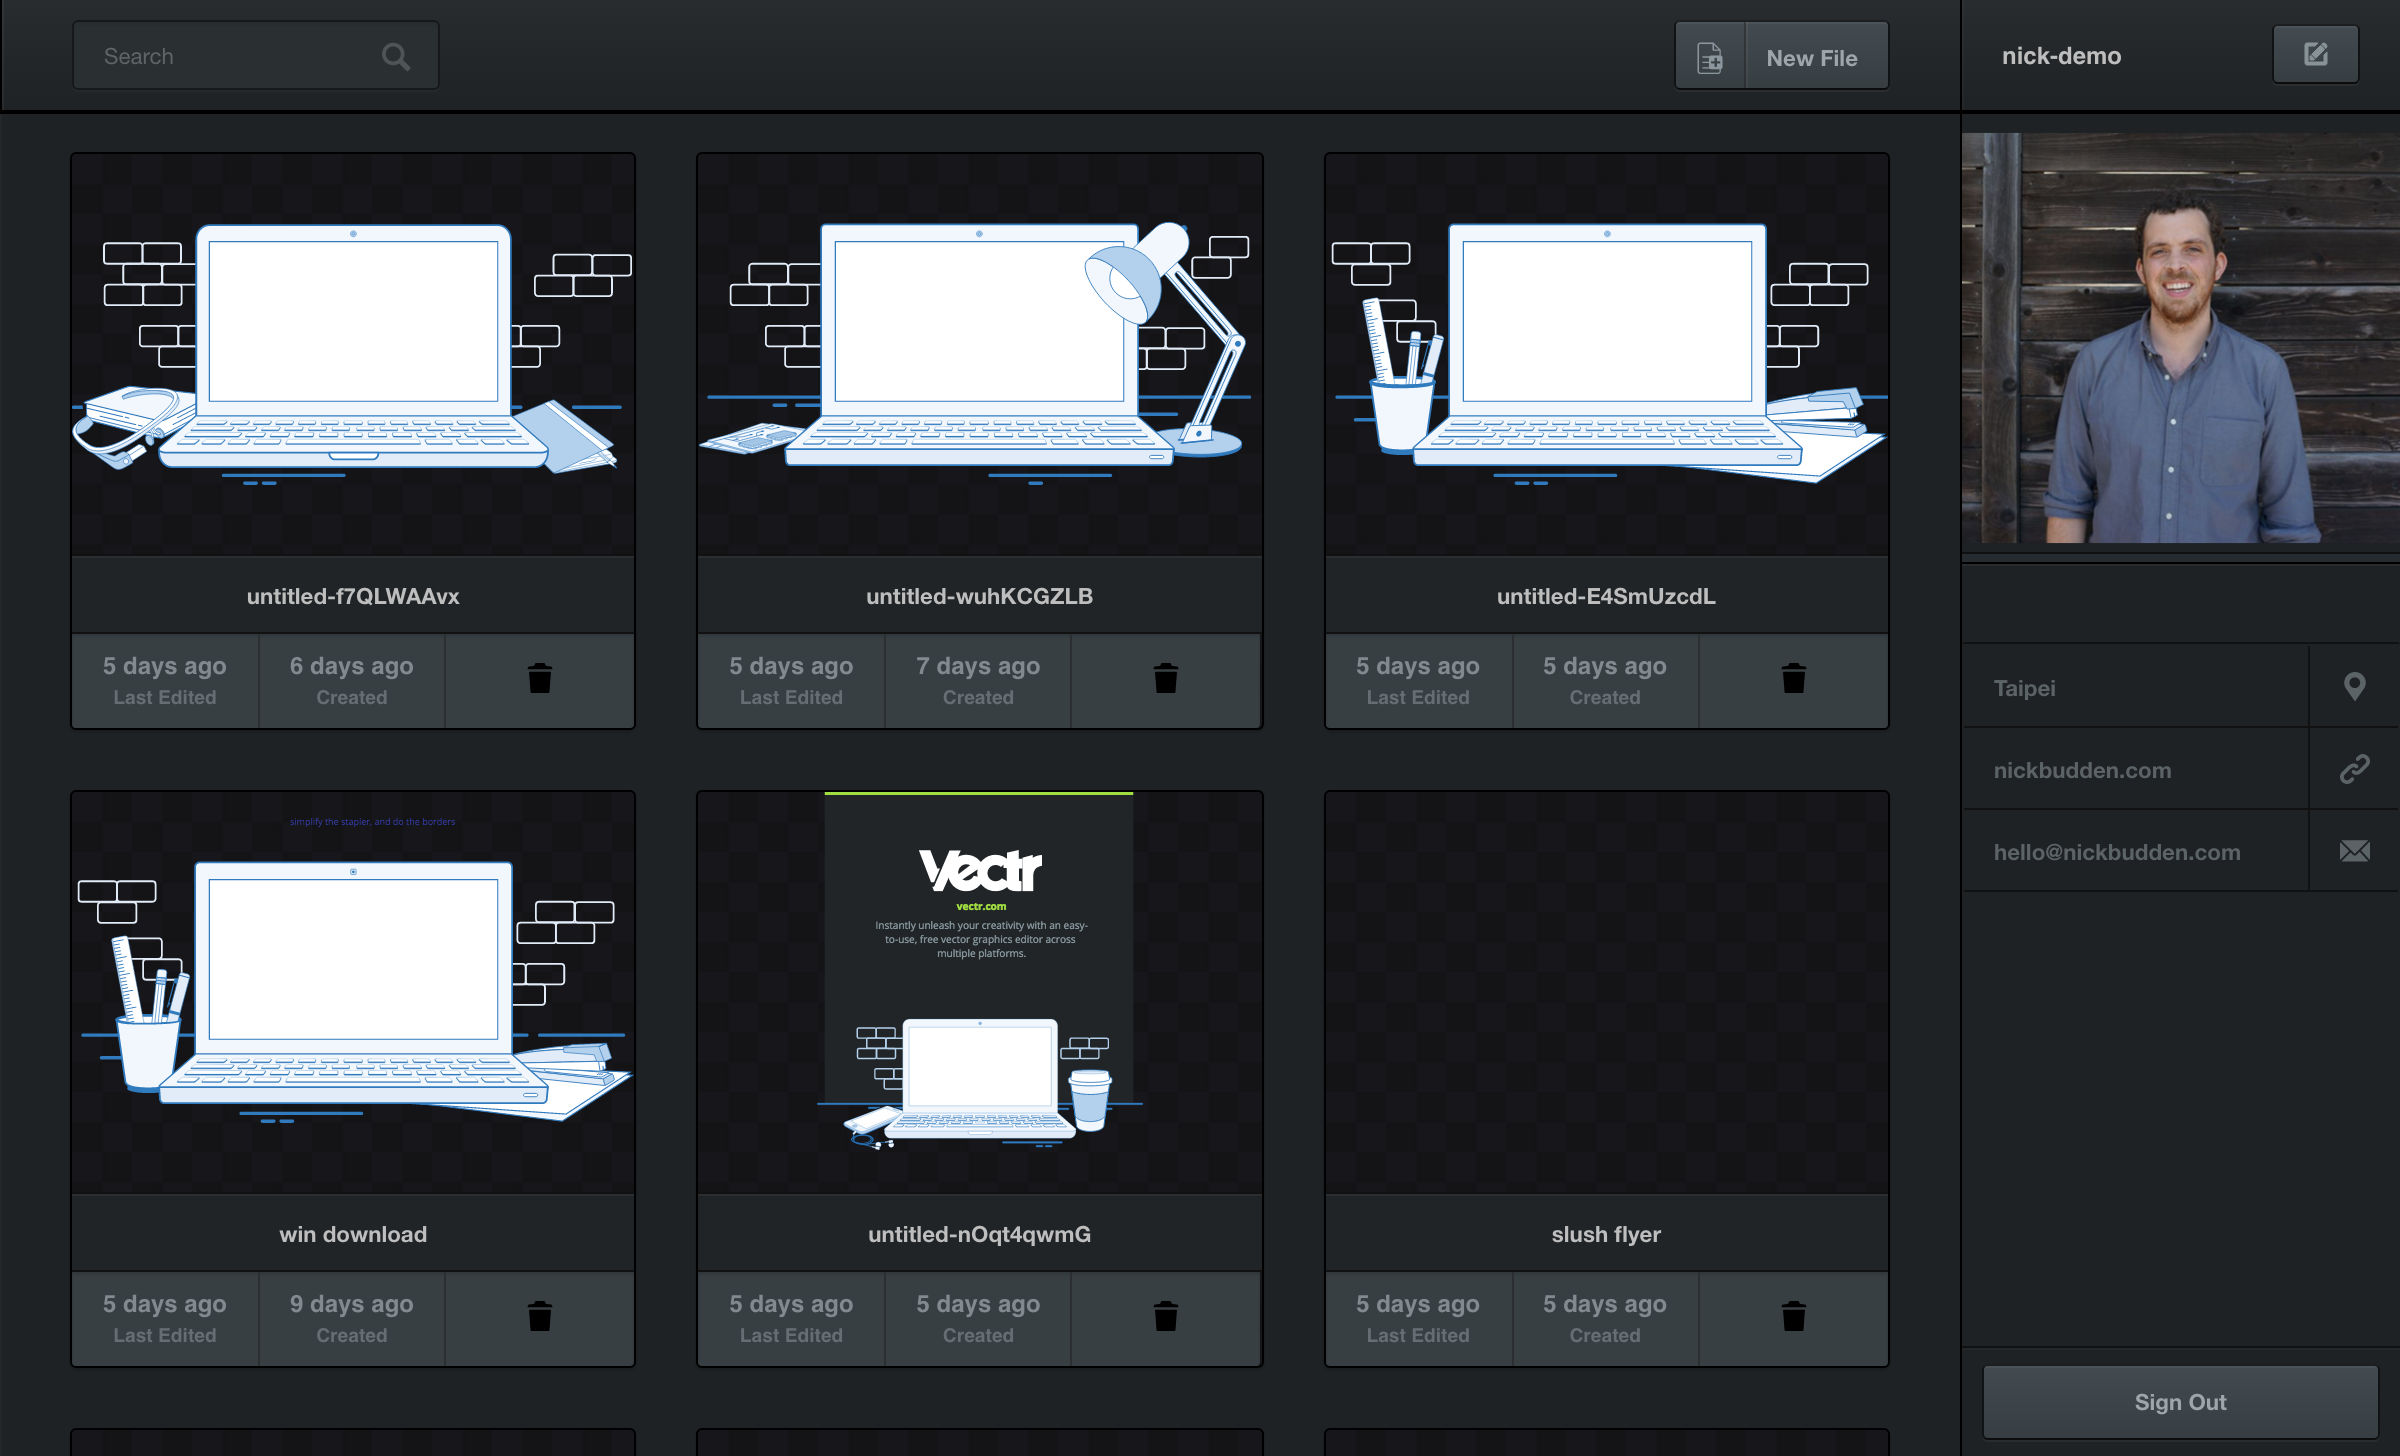The image size is (2400, 1456).
Task: Click the email envelope icon in profile
Action: click(2355, 851)
